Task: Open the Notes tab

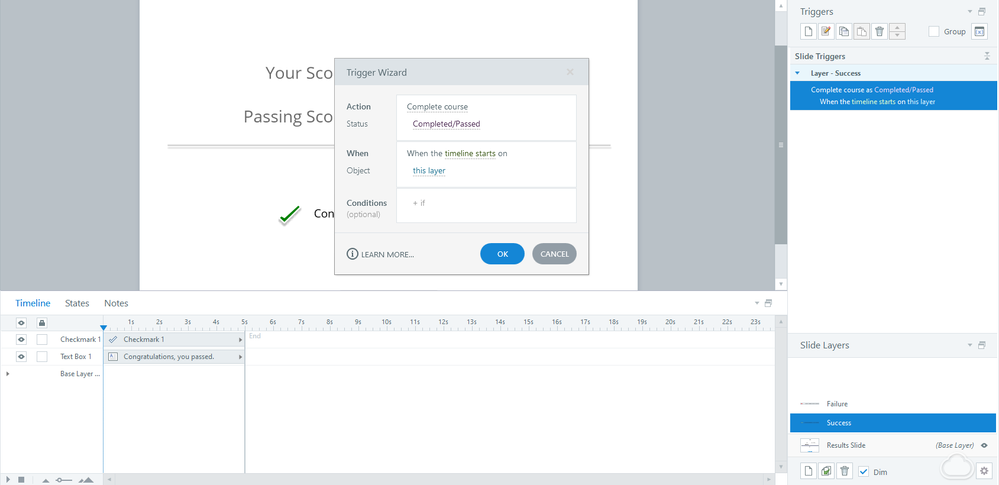Action: (x=116, y=303)
